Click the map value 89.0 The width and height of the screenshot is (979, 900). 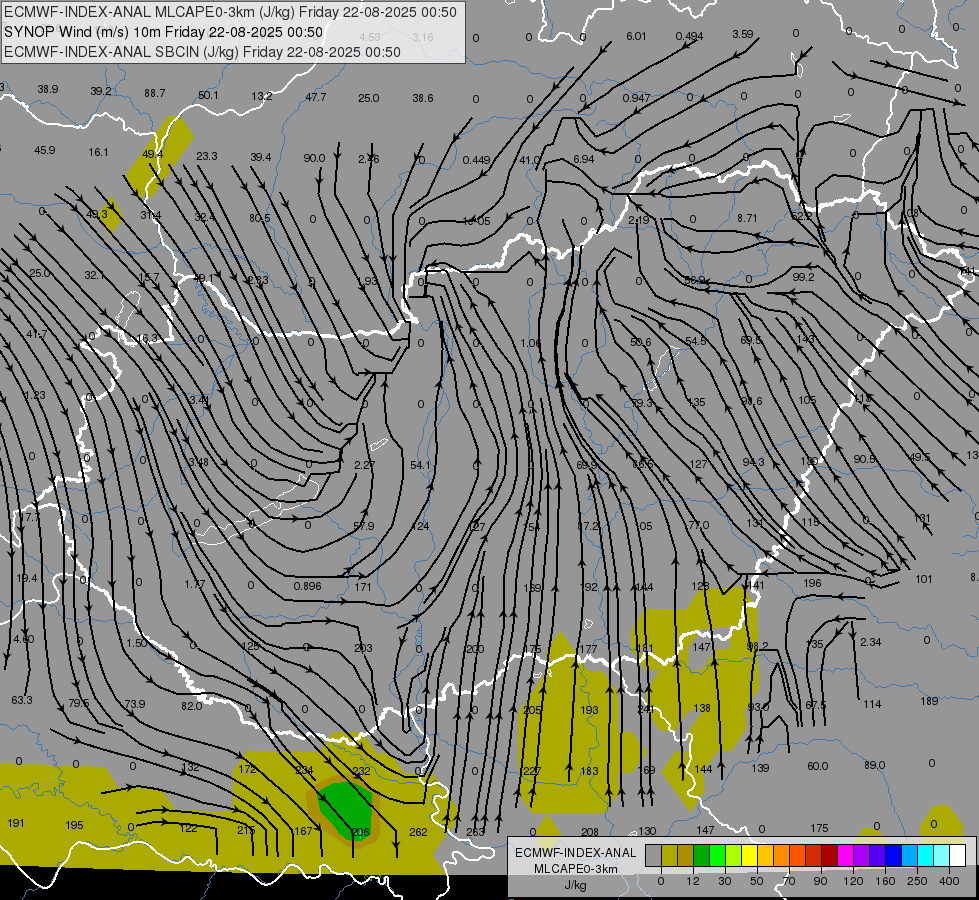click(874, 765)
